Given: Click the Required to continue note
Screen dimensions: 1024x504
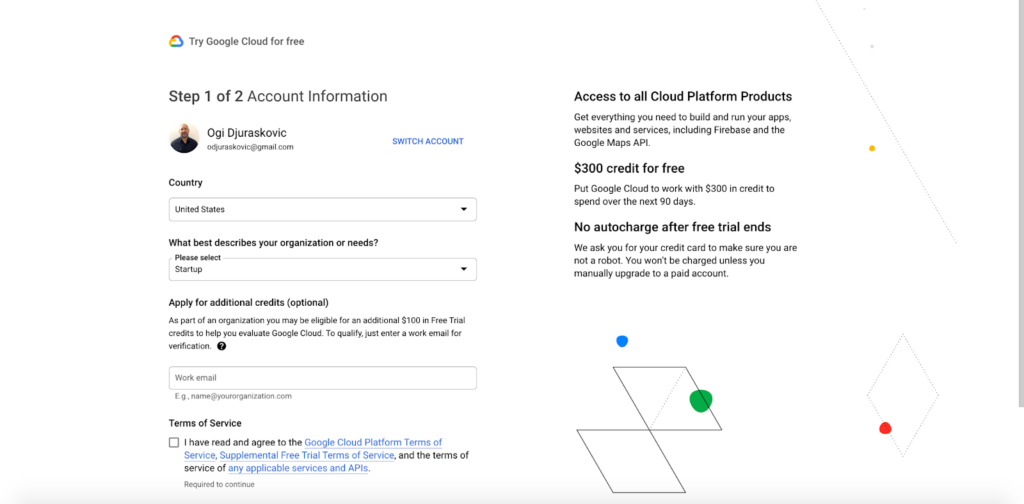Looking at the screenshot, I should coord(219,484).
